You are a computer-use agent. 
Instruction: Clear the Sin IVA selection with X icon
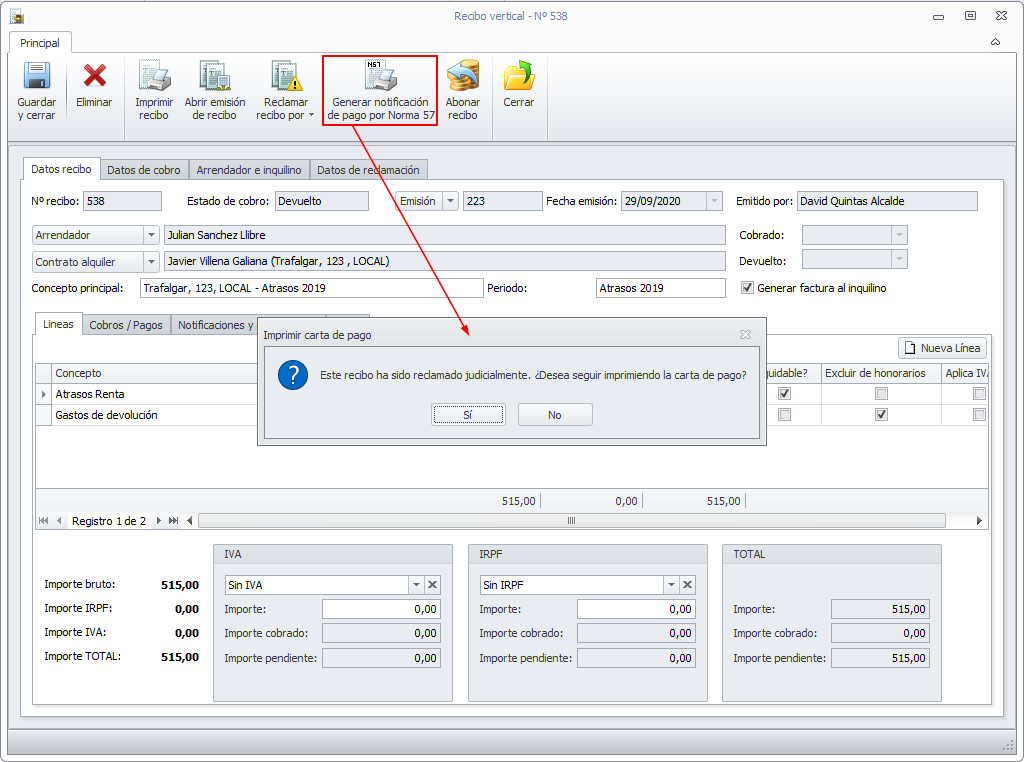click(433, 585)
